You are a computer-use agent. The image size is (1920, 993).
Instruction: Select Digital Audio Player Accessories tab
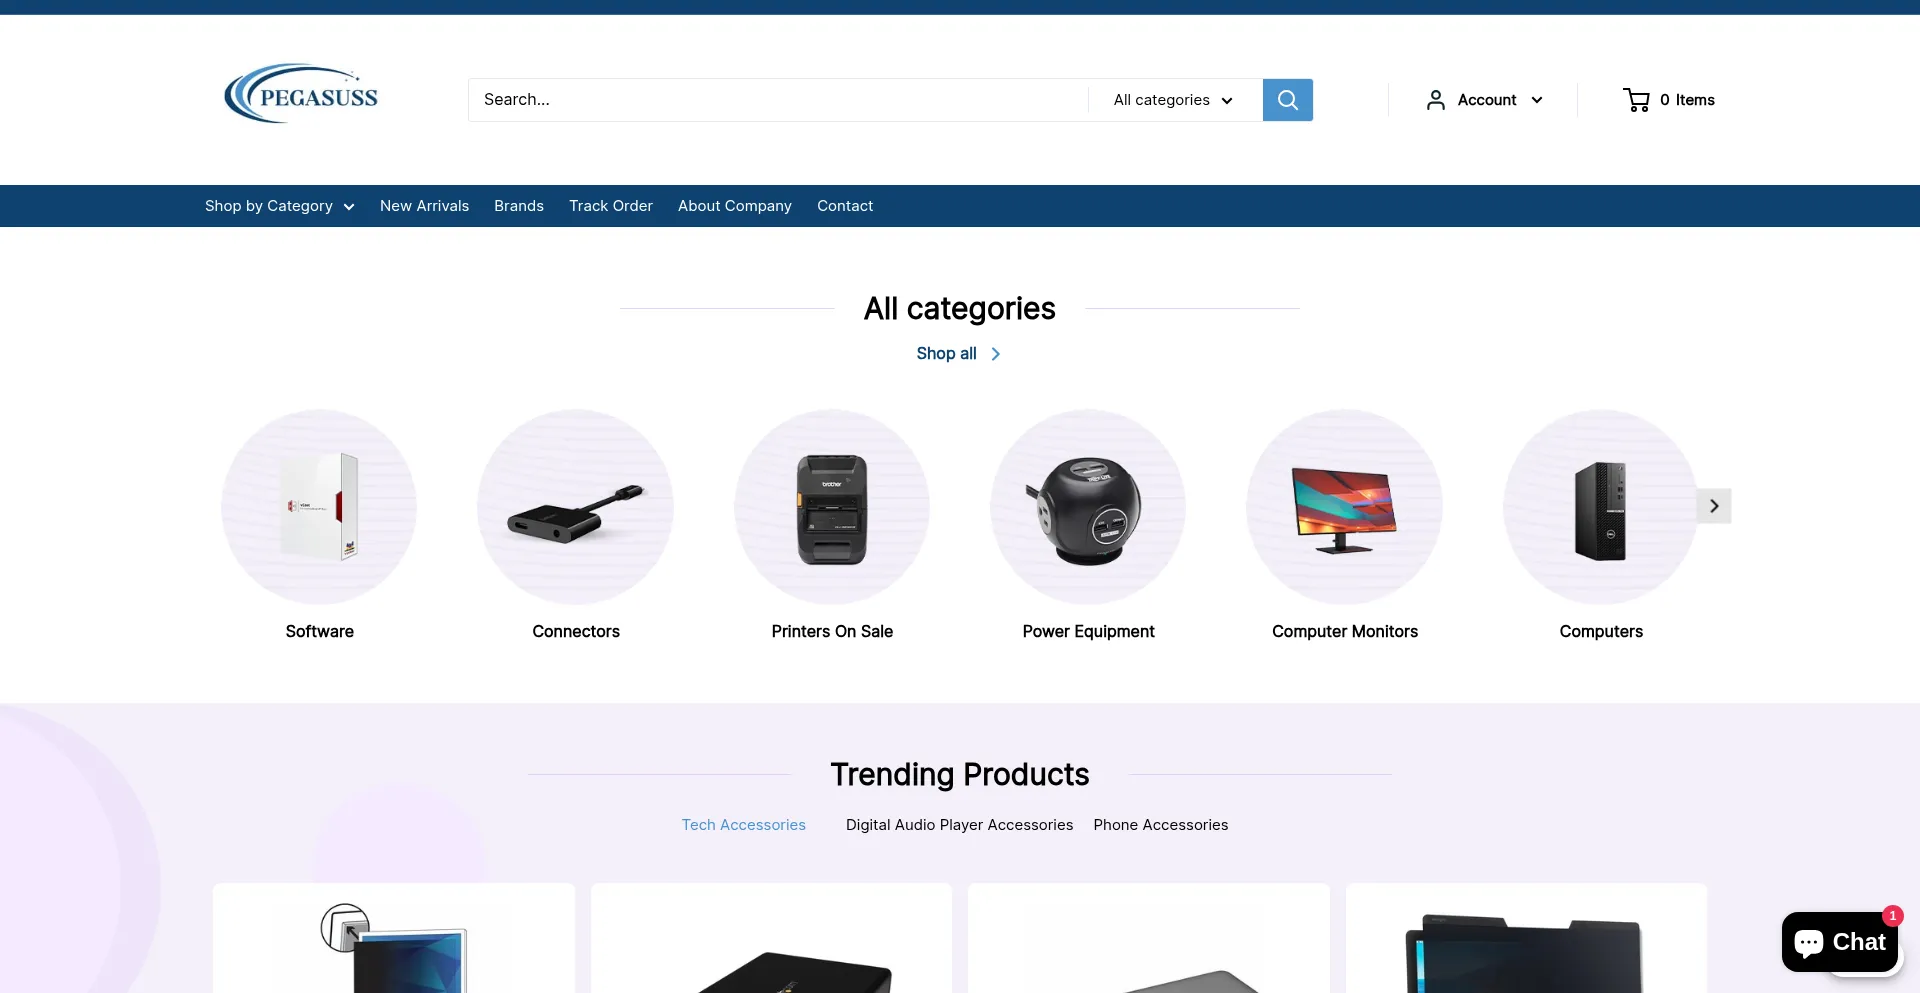[x=959, y=825]
